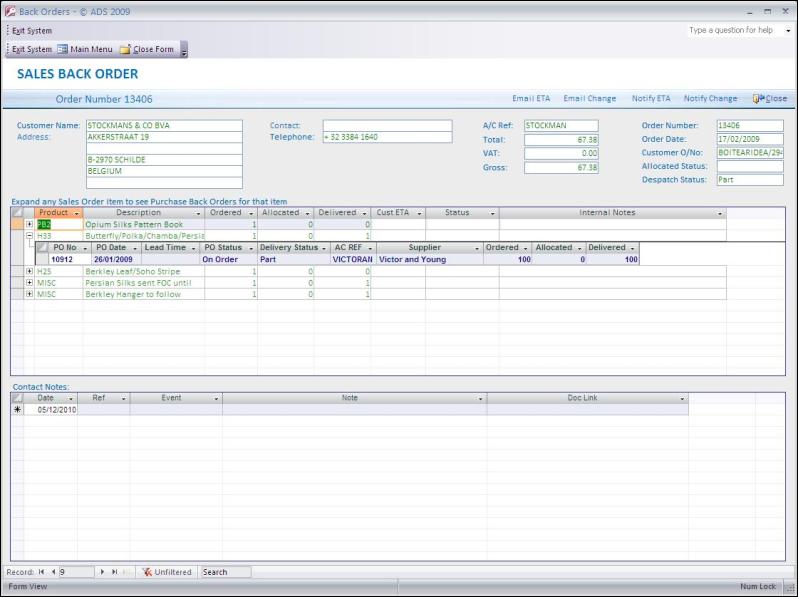Viewport: 798px width, 597px height.
Task: Select PO number 10912 cell
Action: (x=70, y=260)
